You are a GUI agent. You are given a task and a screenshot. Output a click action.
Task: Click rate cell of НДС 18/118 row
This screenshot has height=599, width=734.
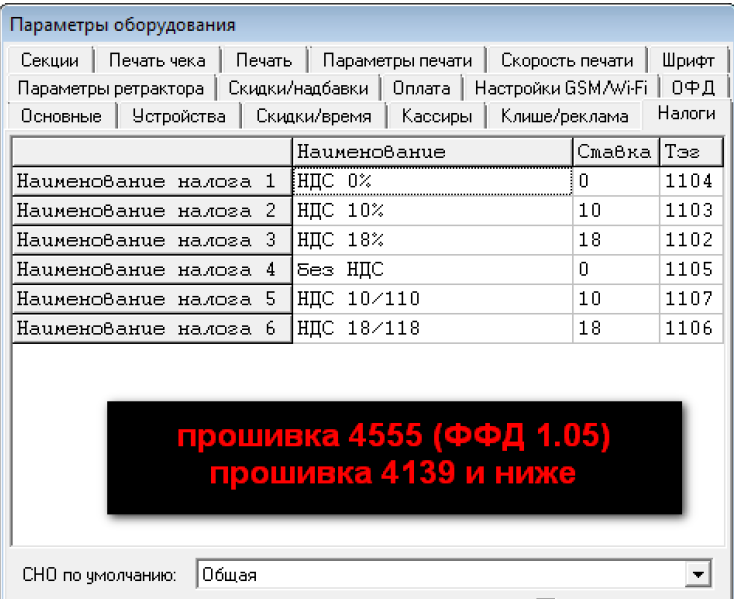(616, 328)
